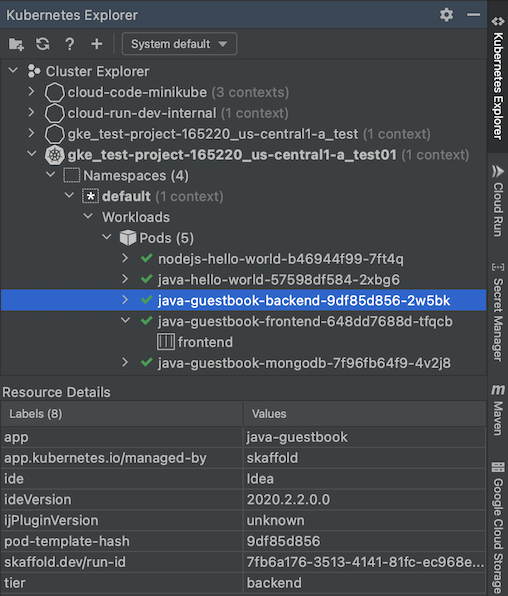Collapse the default namespace

point(69,196)
